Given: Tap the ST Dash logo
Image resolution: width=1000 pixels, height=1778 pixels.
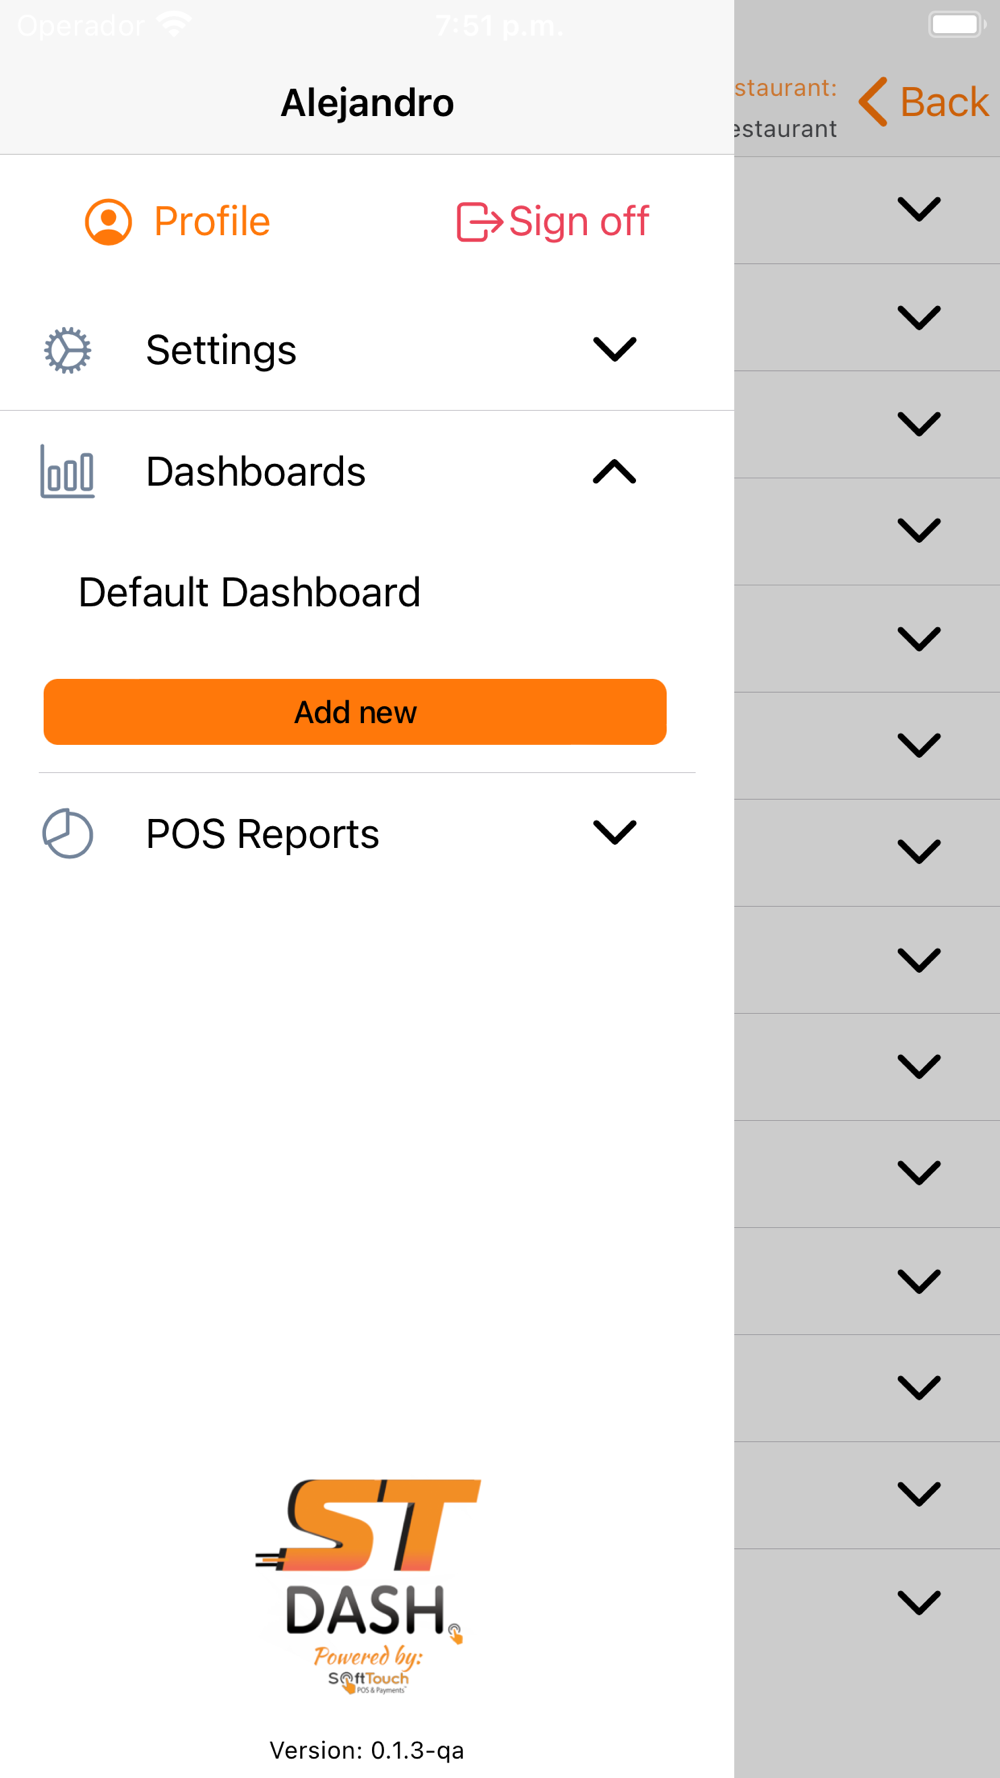Looking at the screenshot, I should (x=367, y=1586).
